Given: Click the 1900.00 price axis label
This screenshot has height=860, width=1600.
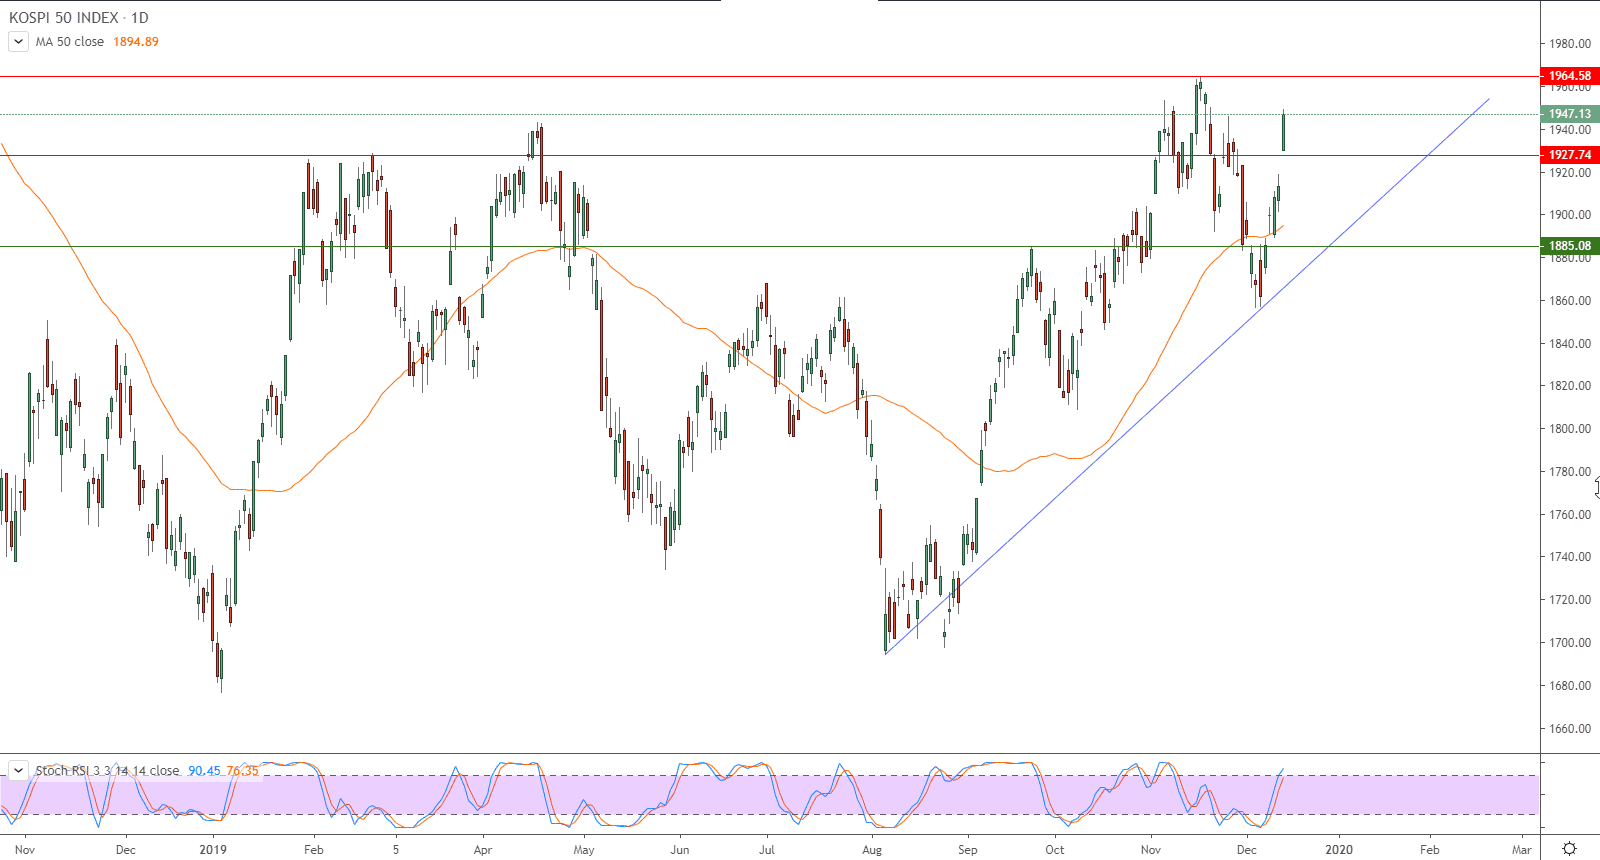Looking at the screenshot, I should point(1570,215).
